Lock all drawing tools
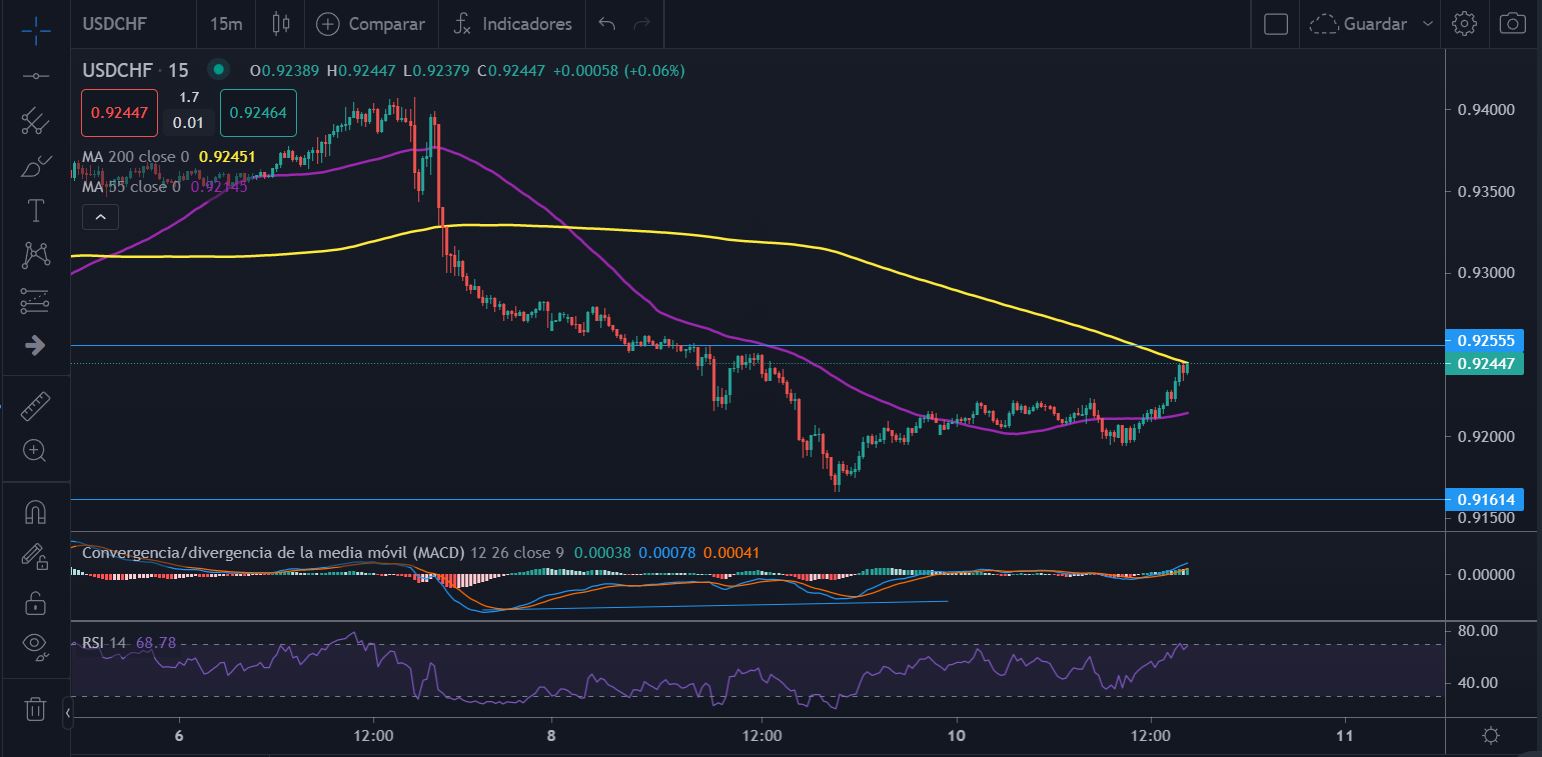The height and width of the screenshot is (757, 1542). (35, 602)
